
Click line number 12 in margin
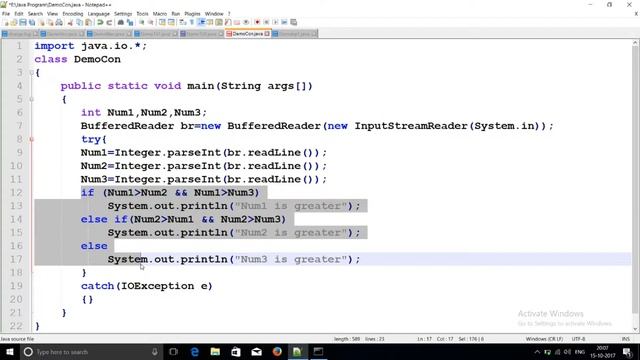click(16, 193)
